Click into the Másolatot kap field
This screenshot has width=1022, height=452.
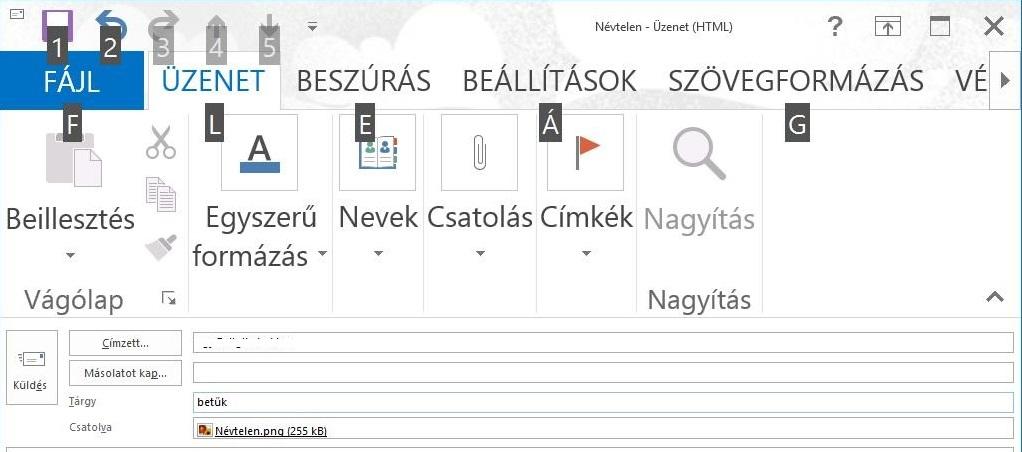(x=604, y=372)
